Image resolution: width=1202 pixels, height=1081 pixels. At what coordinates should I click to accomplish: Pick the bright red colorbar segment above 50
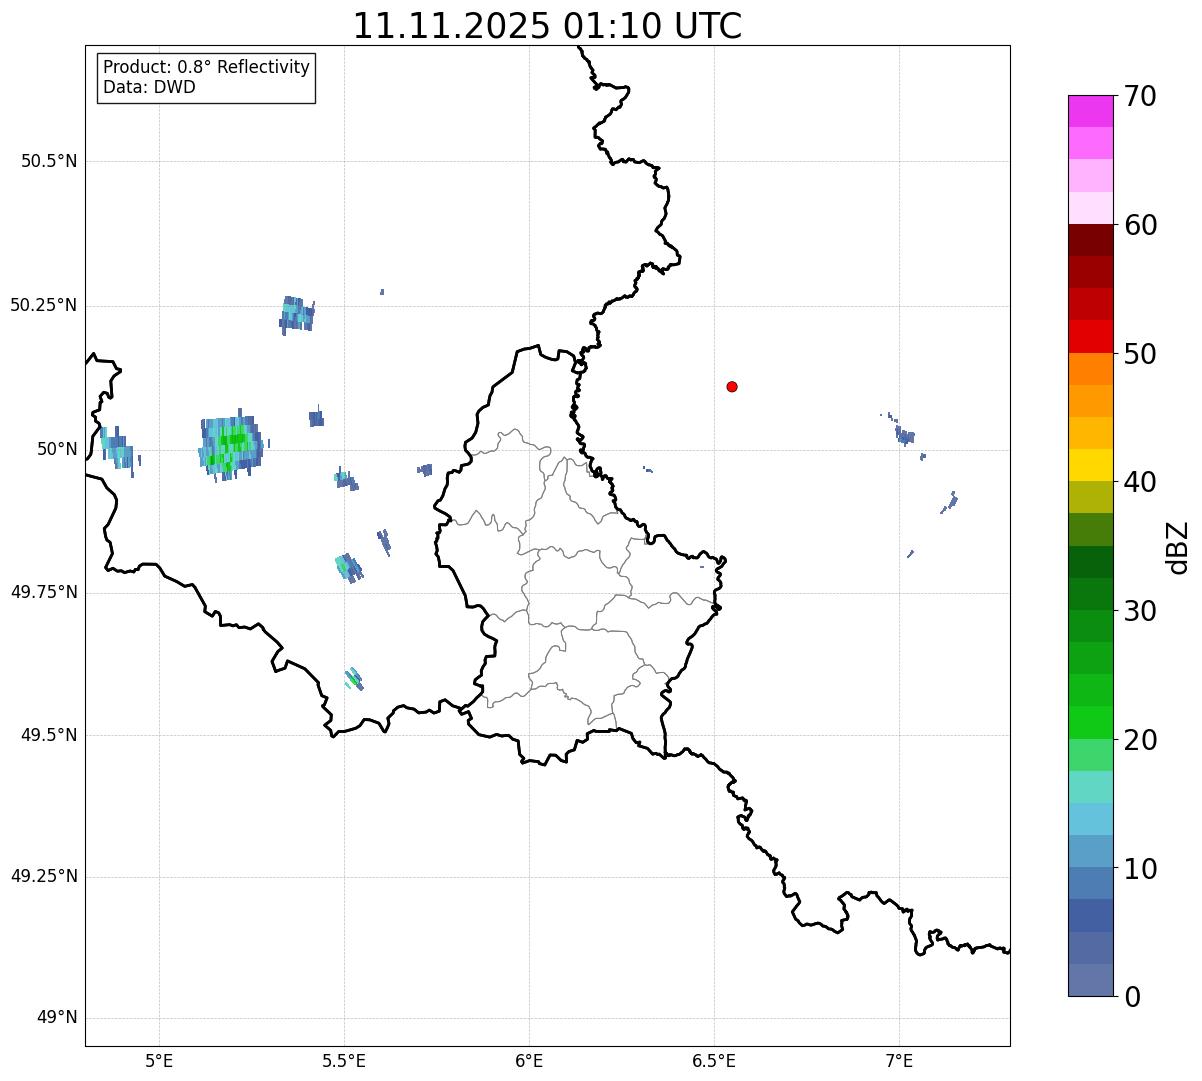pyautogui.click(x=1090, y=336)
